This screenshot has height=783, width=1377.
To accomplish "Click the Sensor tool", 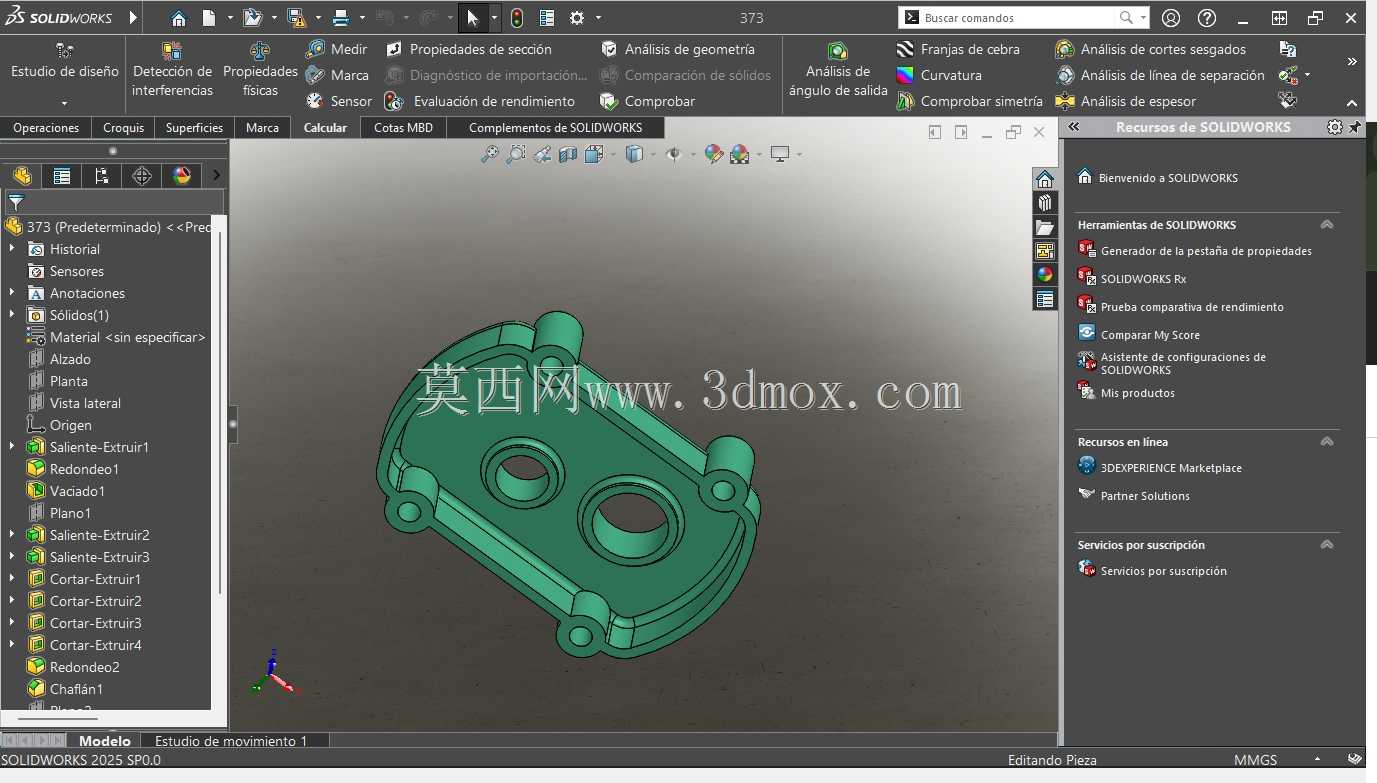I will tap(339, 101).
